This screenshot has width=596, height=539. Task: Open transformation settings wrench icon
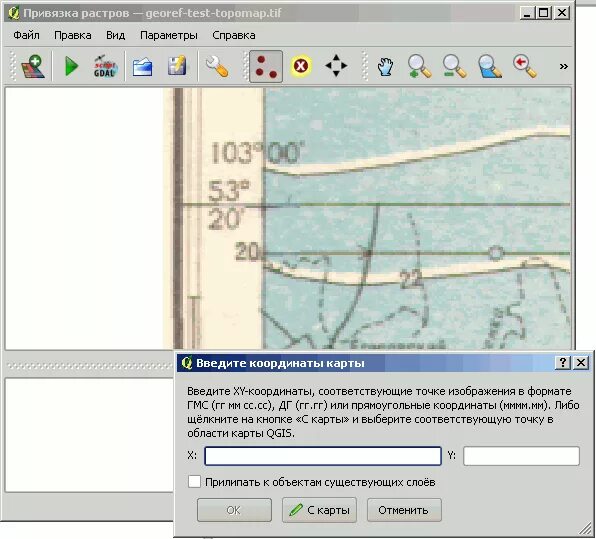[217, 67]
